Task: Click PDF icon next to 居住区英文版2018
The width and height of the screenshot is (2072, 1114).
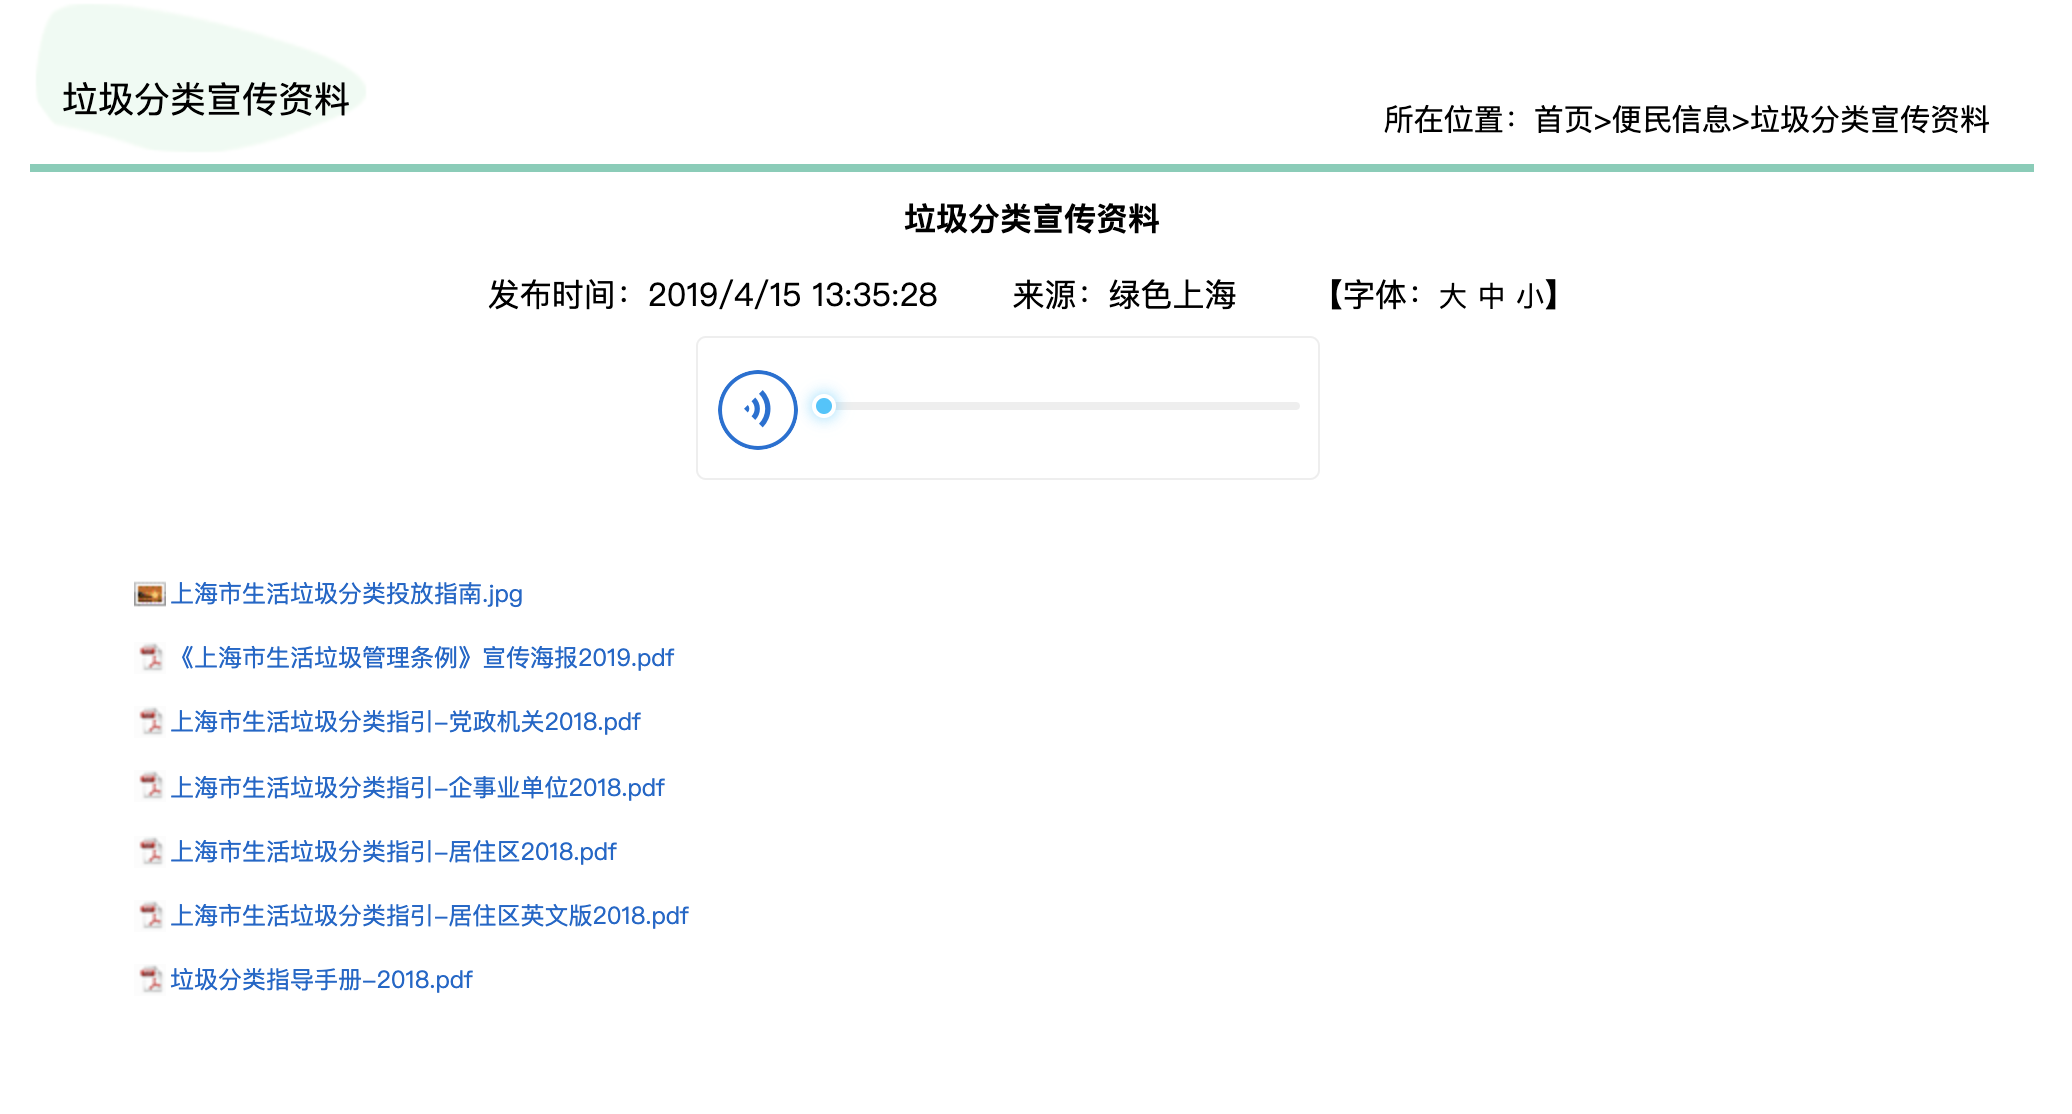Action: (x=151, y=916)
